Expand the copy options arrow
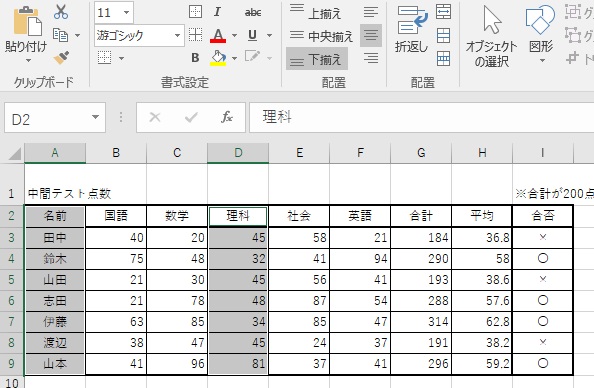 tap(78, 35)
